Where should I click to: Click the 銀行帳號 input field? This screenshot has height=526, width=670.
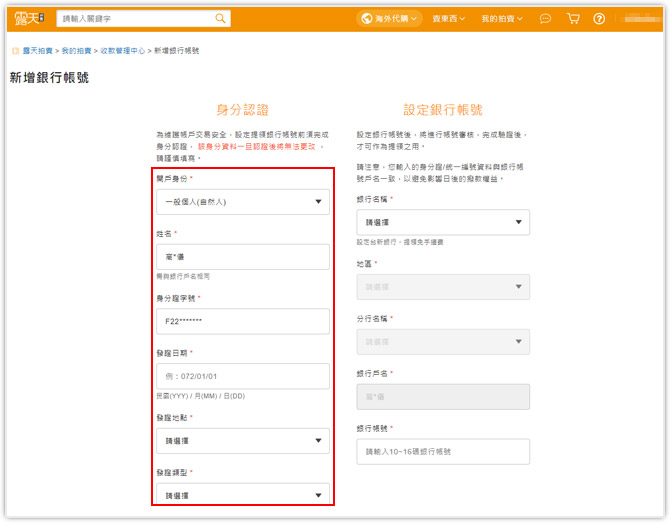coord(443,452)
